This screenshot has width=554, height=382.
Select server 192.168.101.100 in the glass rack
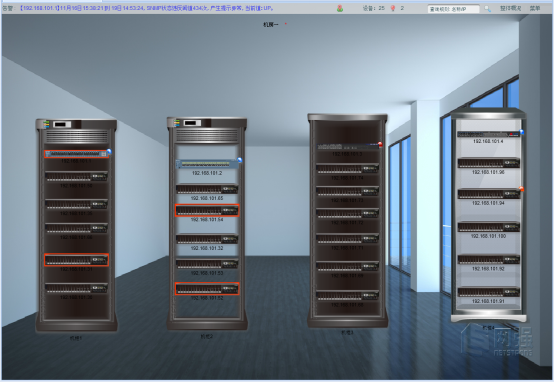tap(489, 227)
